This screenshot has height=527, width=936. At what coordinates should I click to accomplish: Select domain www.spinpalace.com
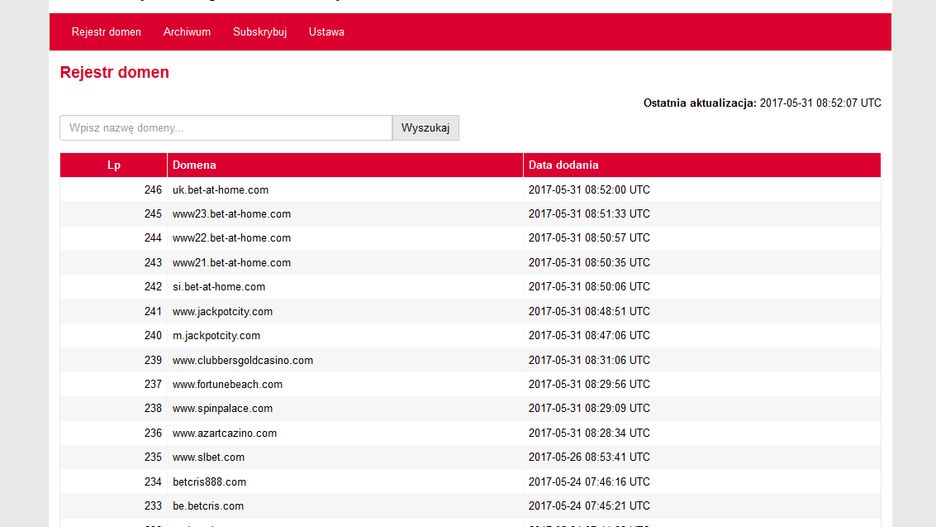[x=222, y=408]
